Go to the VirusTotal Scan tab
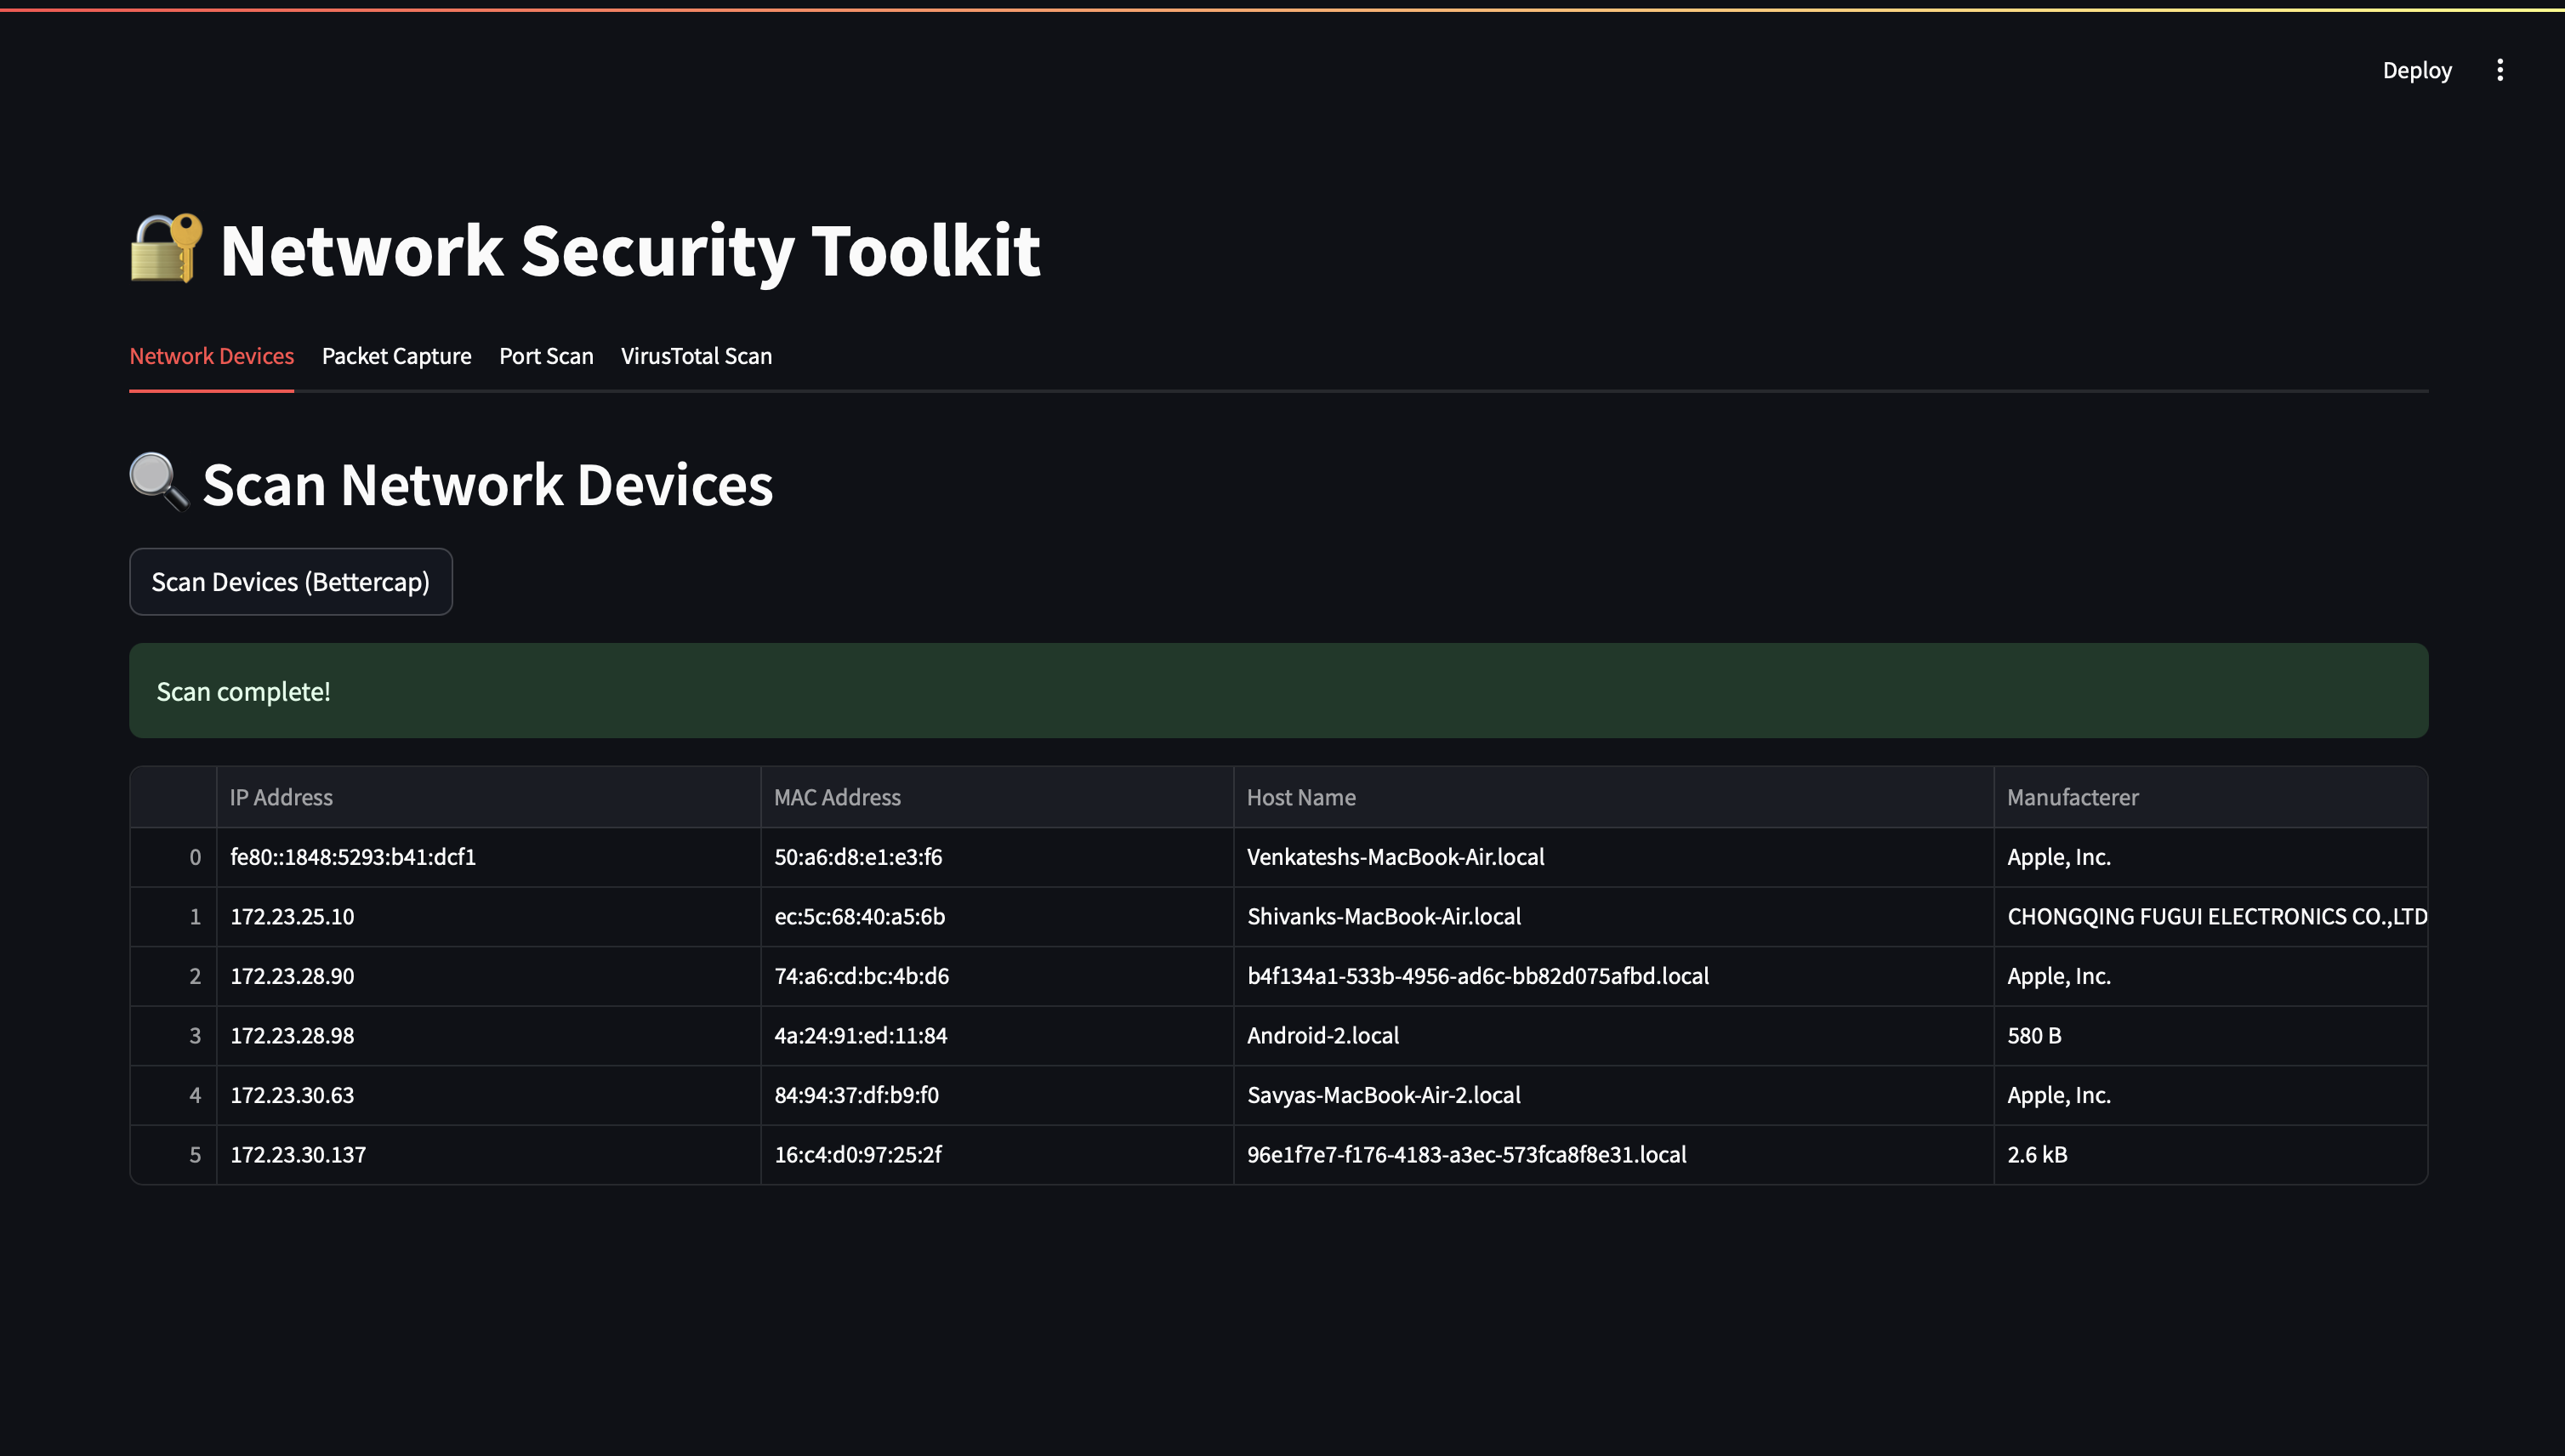Image resolution: width=2565 pixels, height=1456 pixels. 696,356
